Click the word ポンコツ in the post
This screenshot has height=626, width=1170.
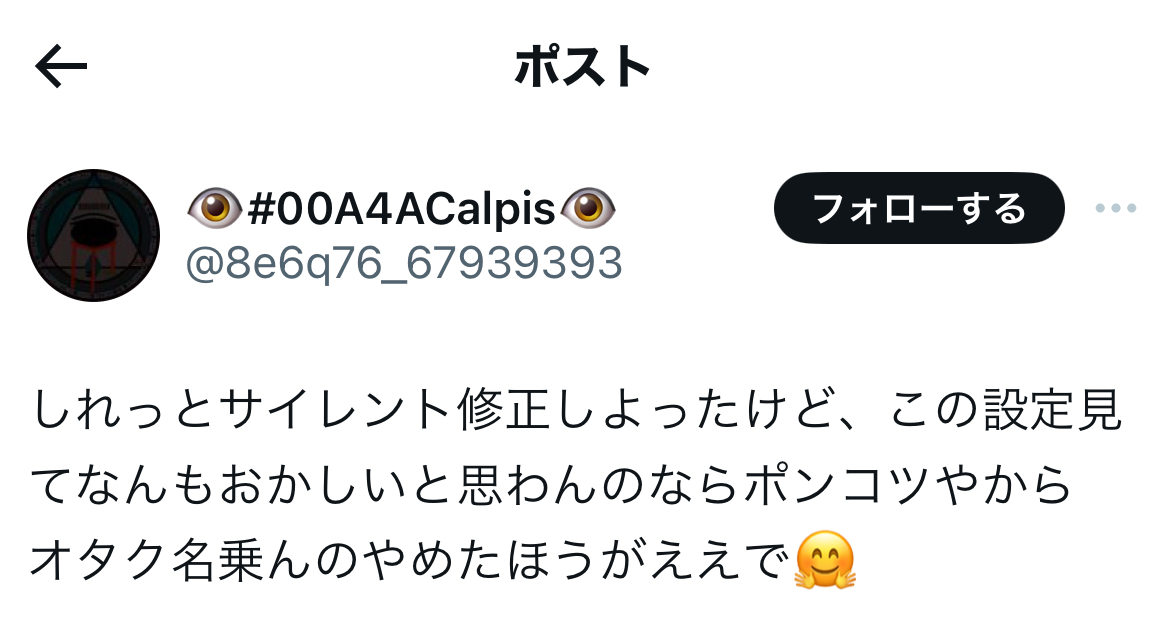pyautogui.click(x=834, y=485)
